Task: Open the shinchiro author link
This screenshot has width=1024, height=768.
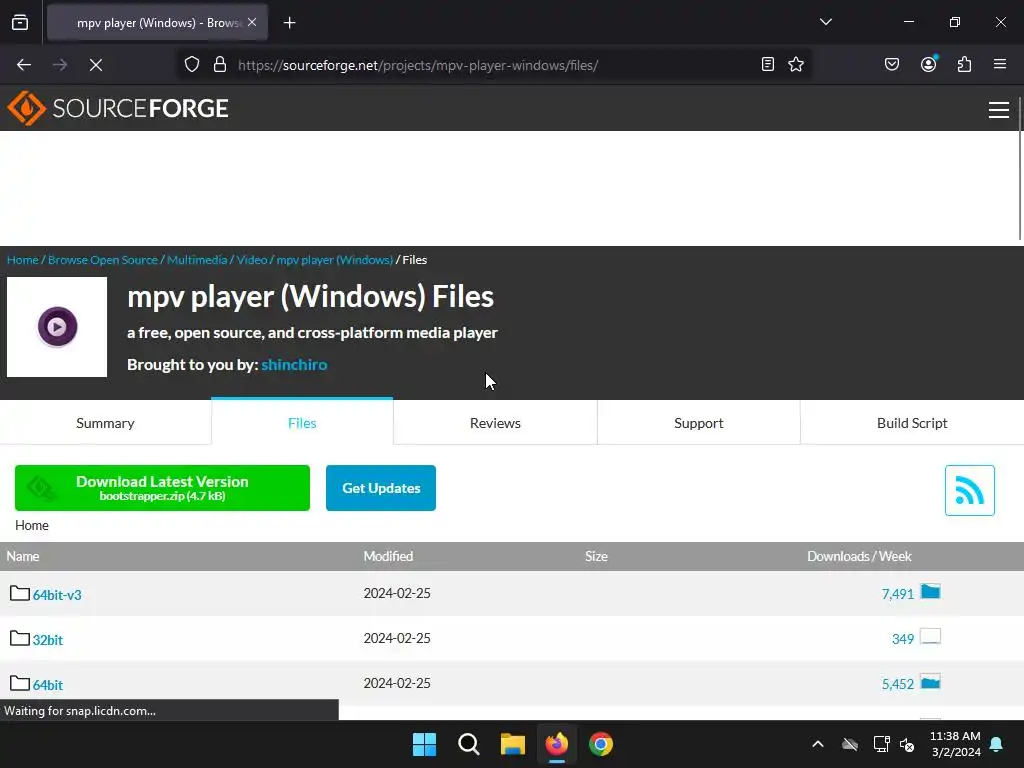Action: (x=294, y=364)
